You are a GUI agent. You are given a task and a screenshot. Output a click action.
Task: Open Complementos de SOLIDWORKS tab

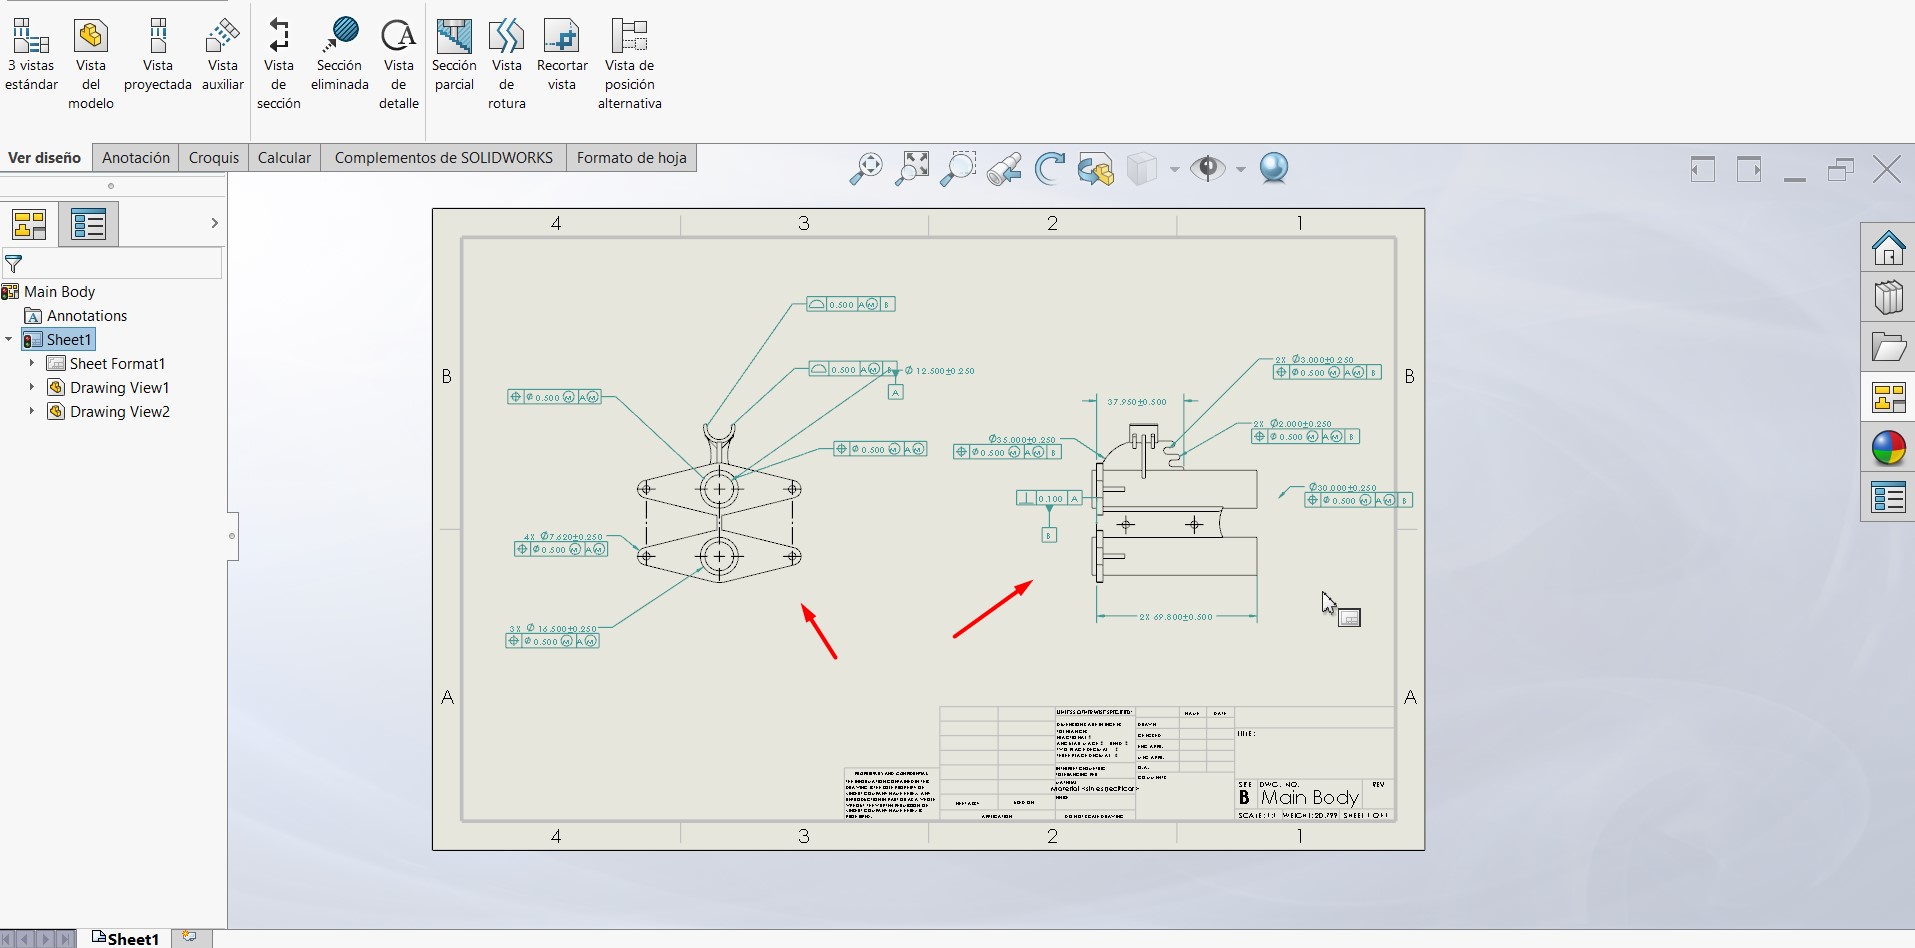(x=444, y=158)
